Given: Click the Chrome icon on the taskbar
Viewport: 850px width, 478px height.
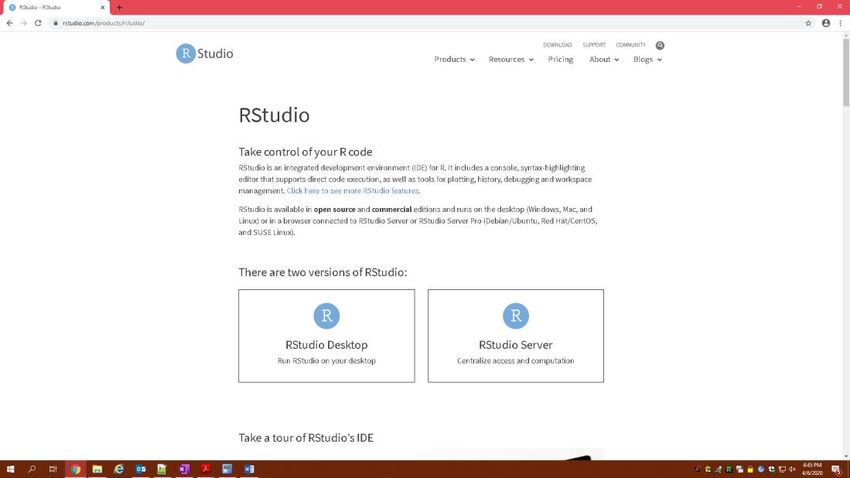Looking at the screenshot, I should pos(75,469).
